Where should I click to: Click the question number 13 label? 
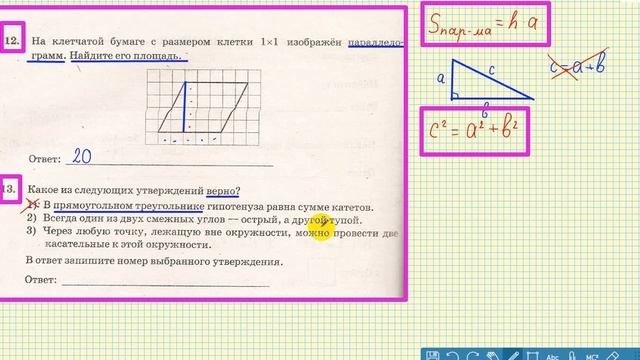pyautogui.click(x=9, y=189)
